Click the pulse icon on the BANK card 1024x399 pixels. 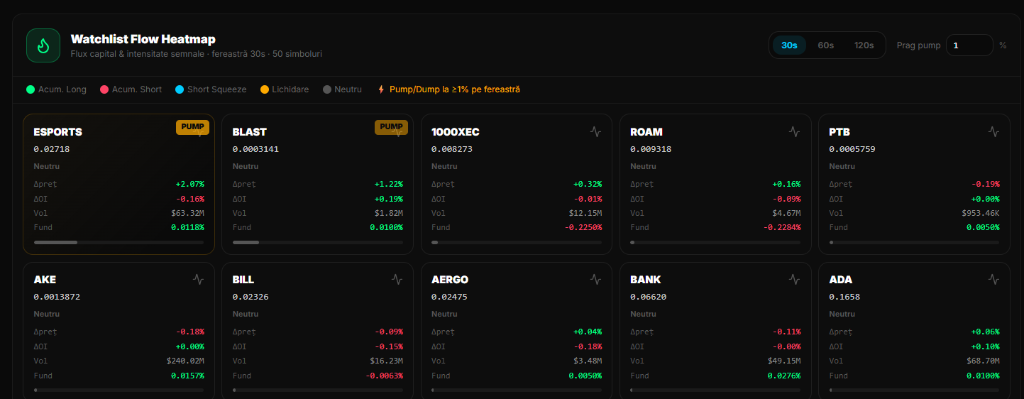pyautogui.click(x=794, y=279)
